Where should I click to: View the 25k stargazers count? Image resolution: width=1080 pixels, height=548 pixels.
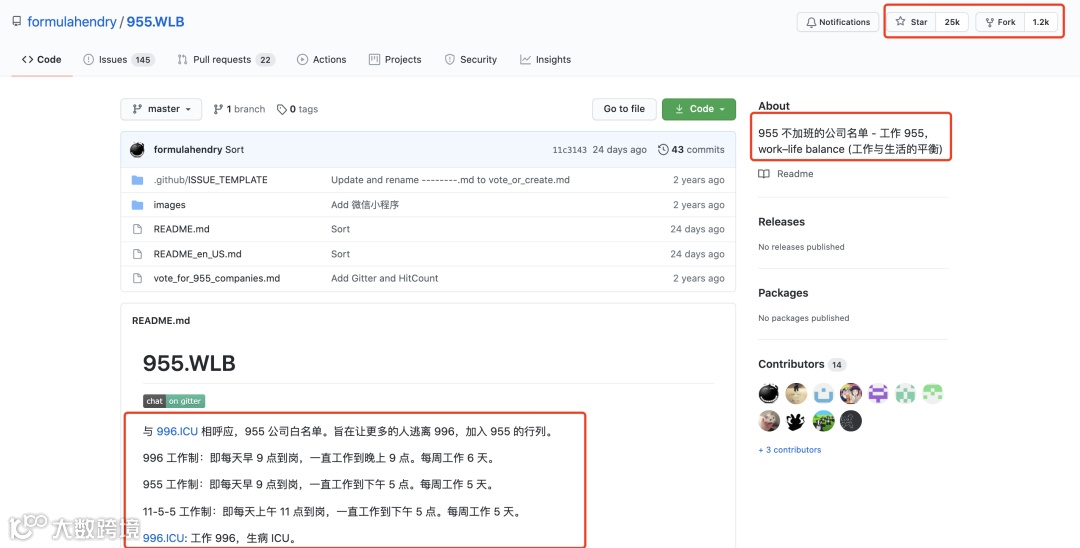pyautogui.click(x=952, y=22)
